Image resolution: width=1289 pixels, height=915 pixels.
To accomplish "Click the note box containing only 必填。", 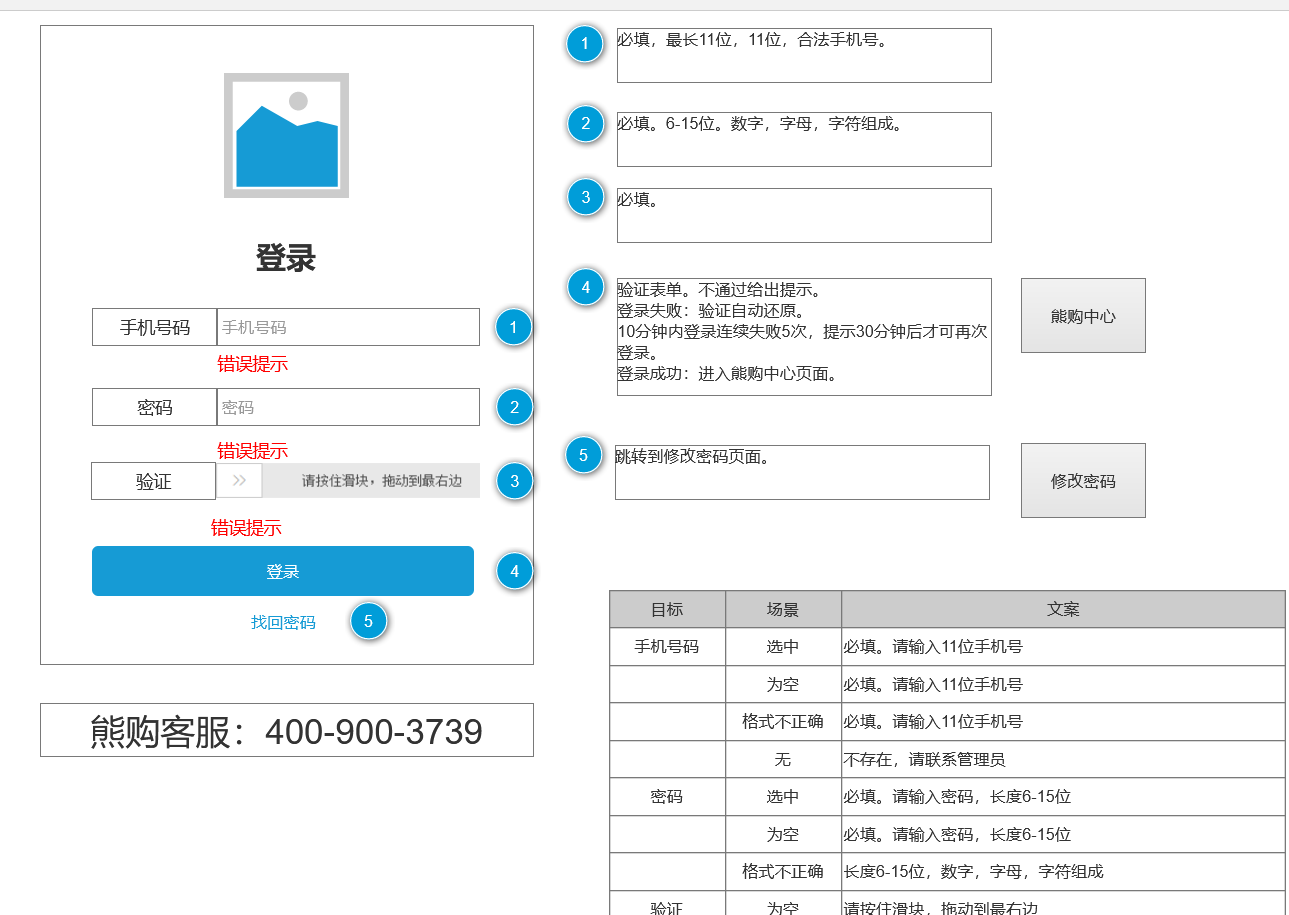I will click(804, 215).
